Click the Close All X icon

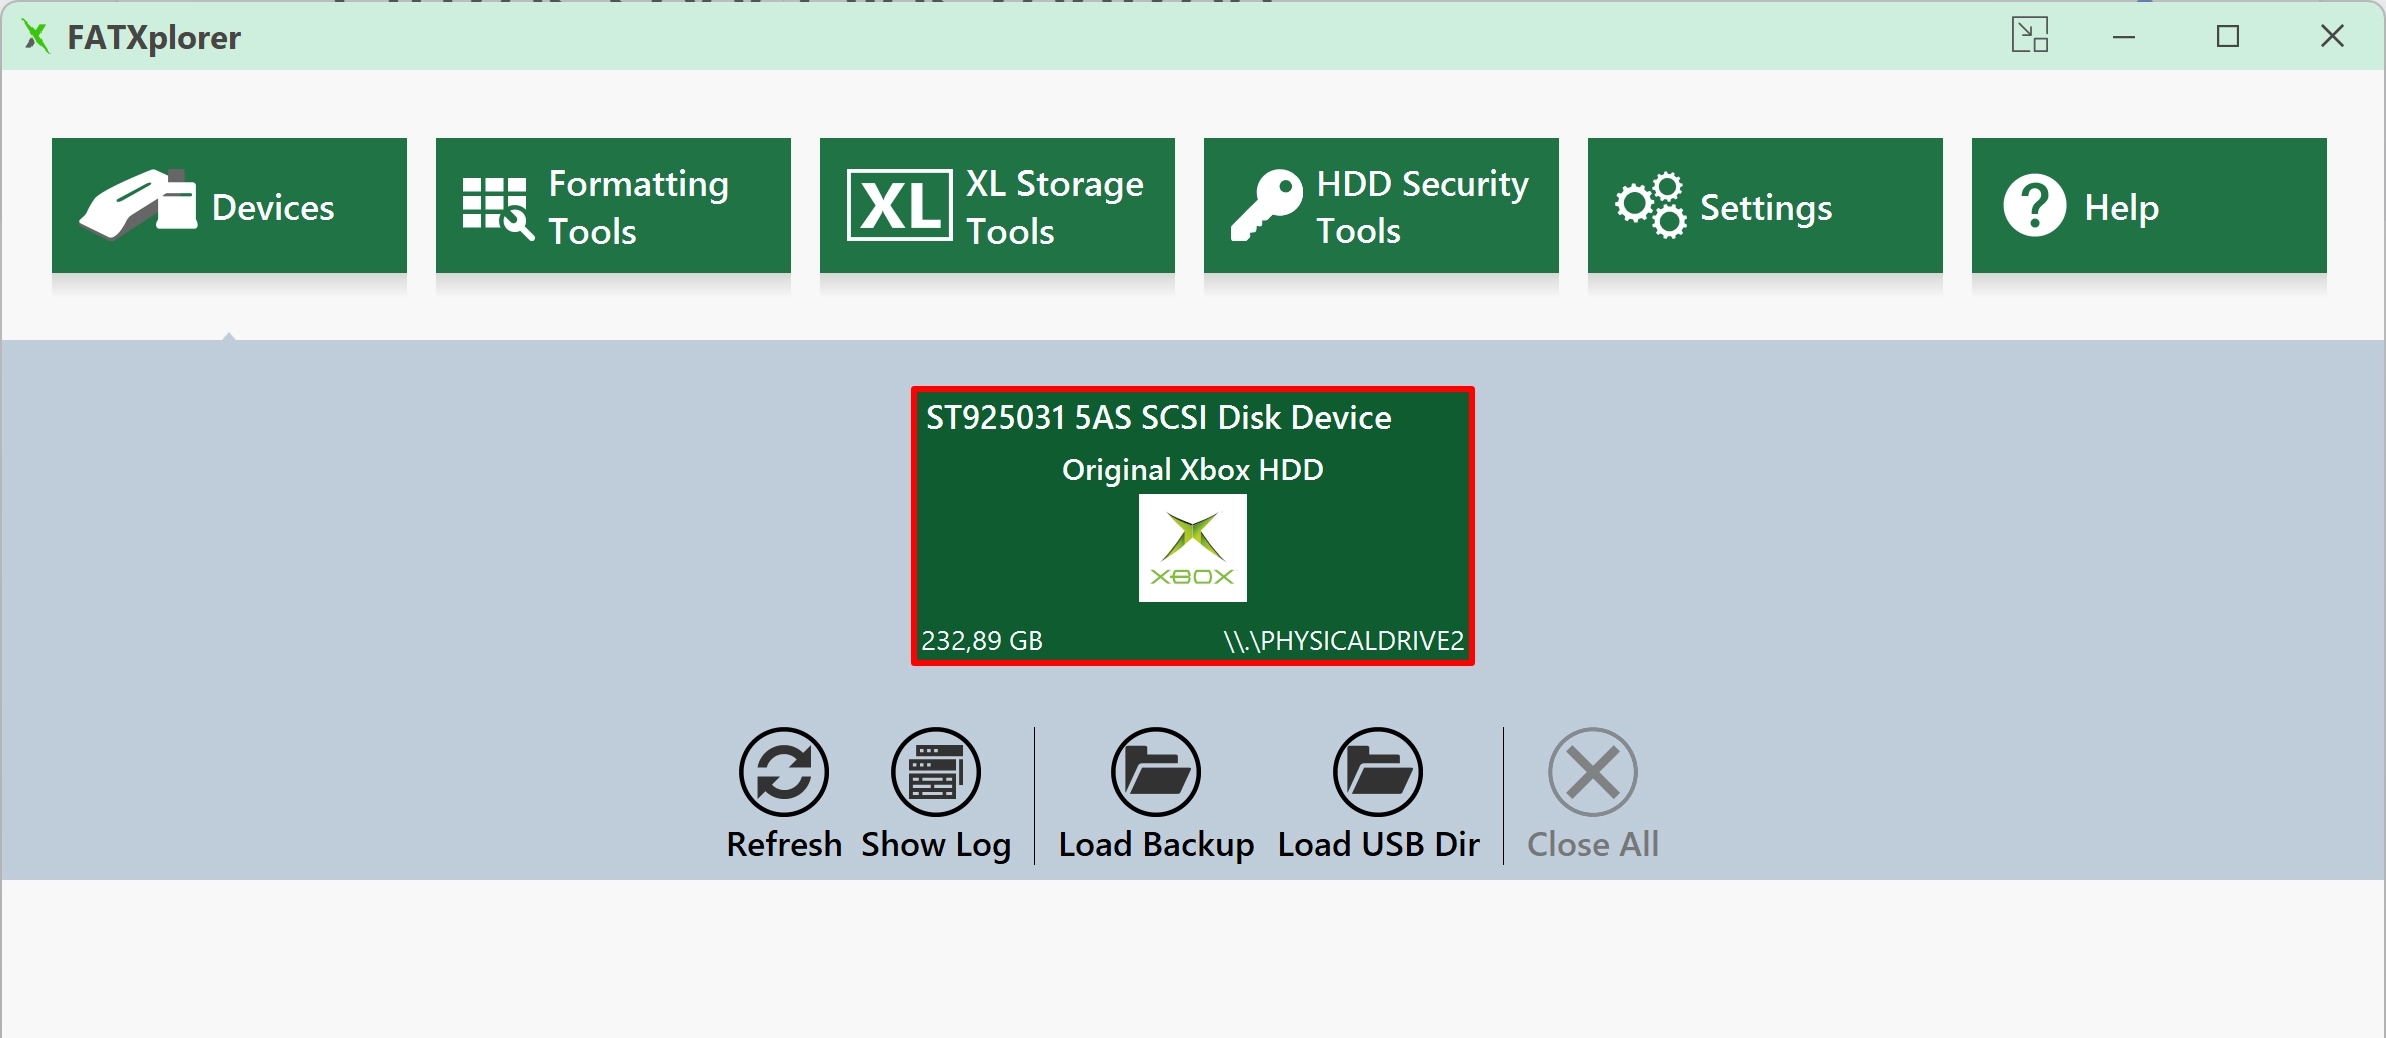(x=1593, y=772)
